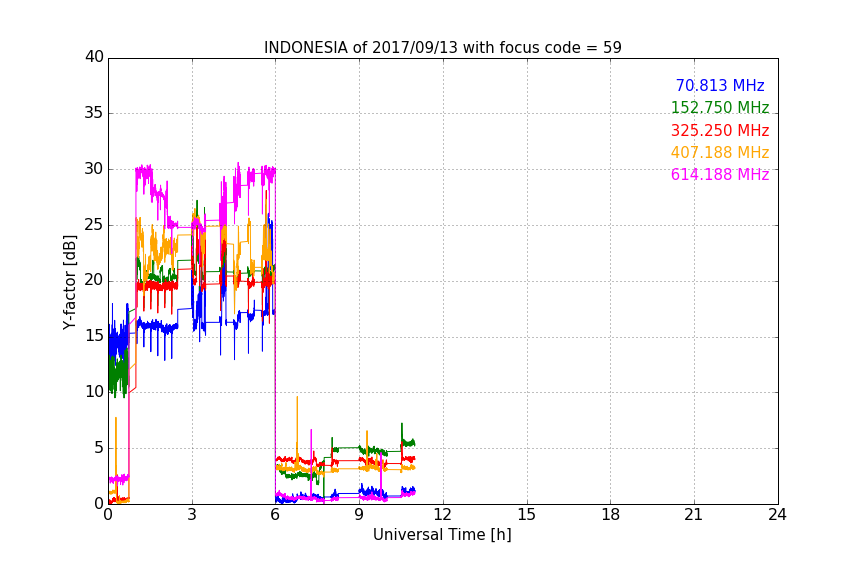Click the 'Universal Time [h]' axis label
This screenshot has height=576, width=864.
442,535
